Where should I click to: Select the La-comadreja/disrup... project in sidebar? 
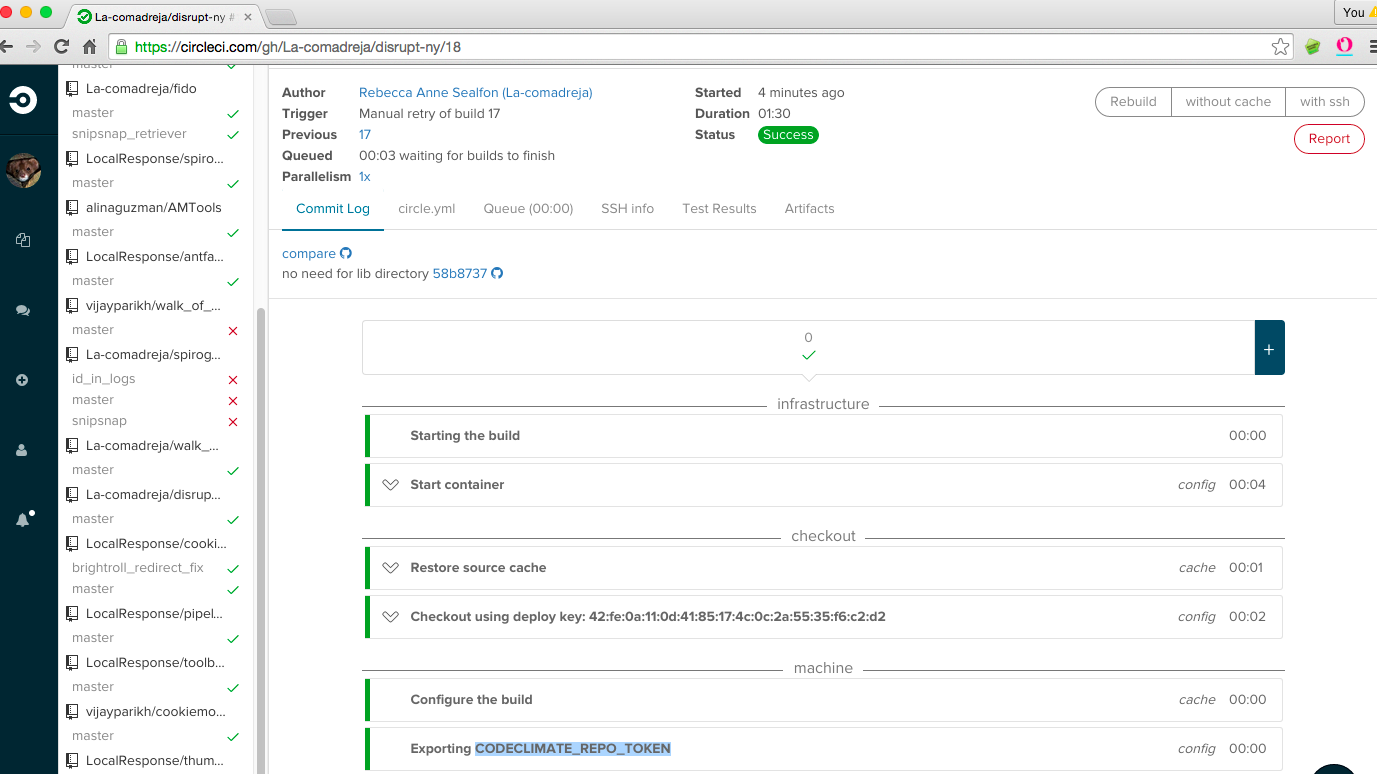click(x=152, y=495)
